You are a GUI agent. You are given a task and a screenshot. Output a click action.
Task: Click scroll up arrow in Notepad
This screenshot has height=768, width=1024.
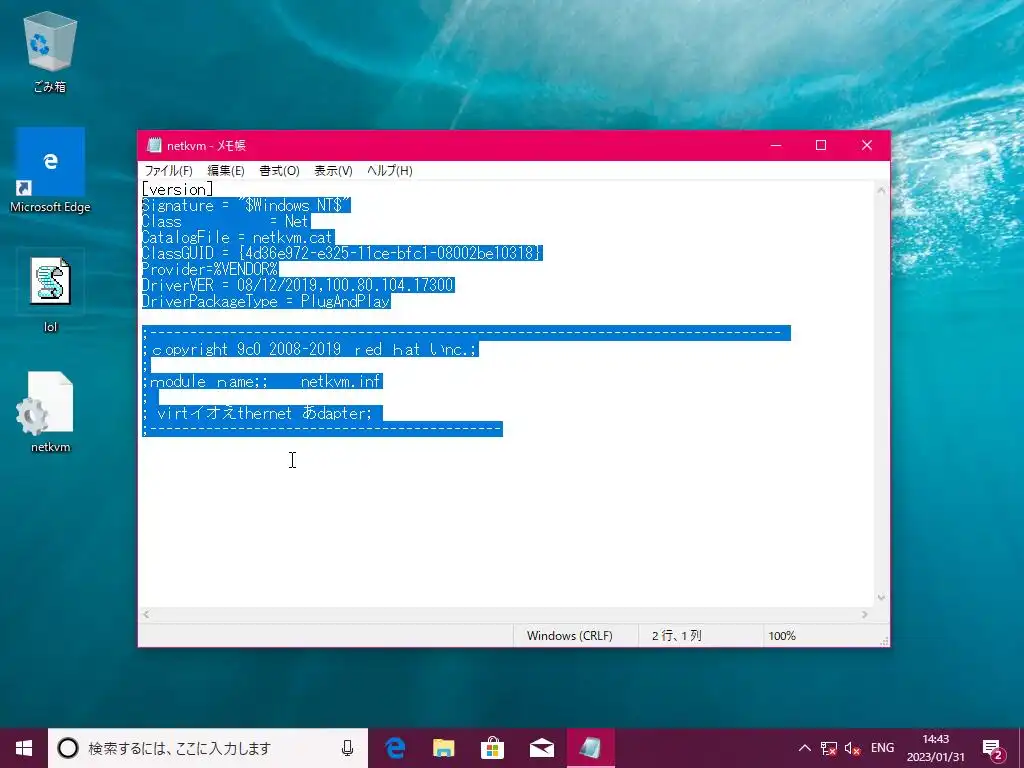(x=881, y=190)
